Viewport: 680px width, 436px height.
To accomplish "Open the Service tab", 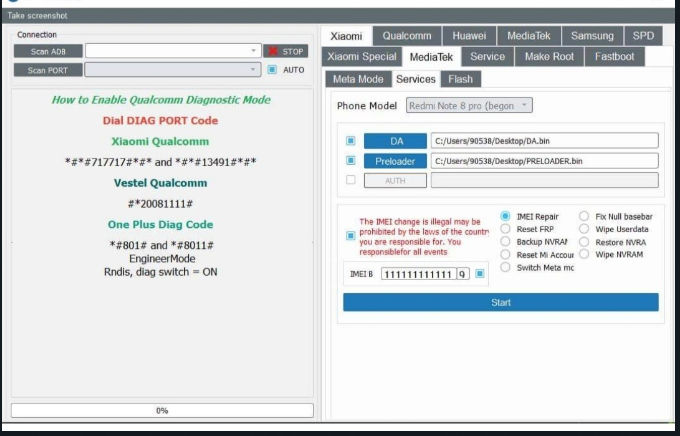I will click(487, 57).
